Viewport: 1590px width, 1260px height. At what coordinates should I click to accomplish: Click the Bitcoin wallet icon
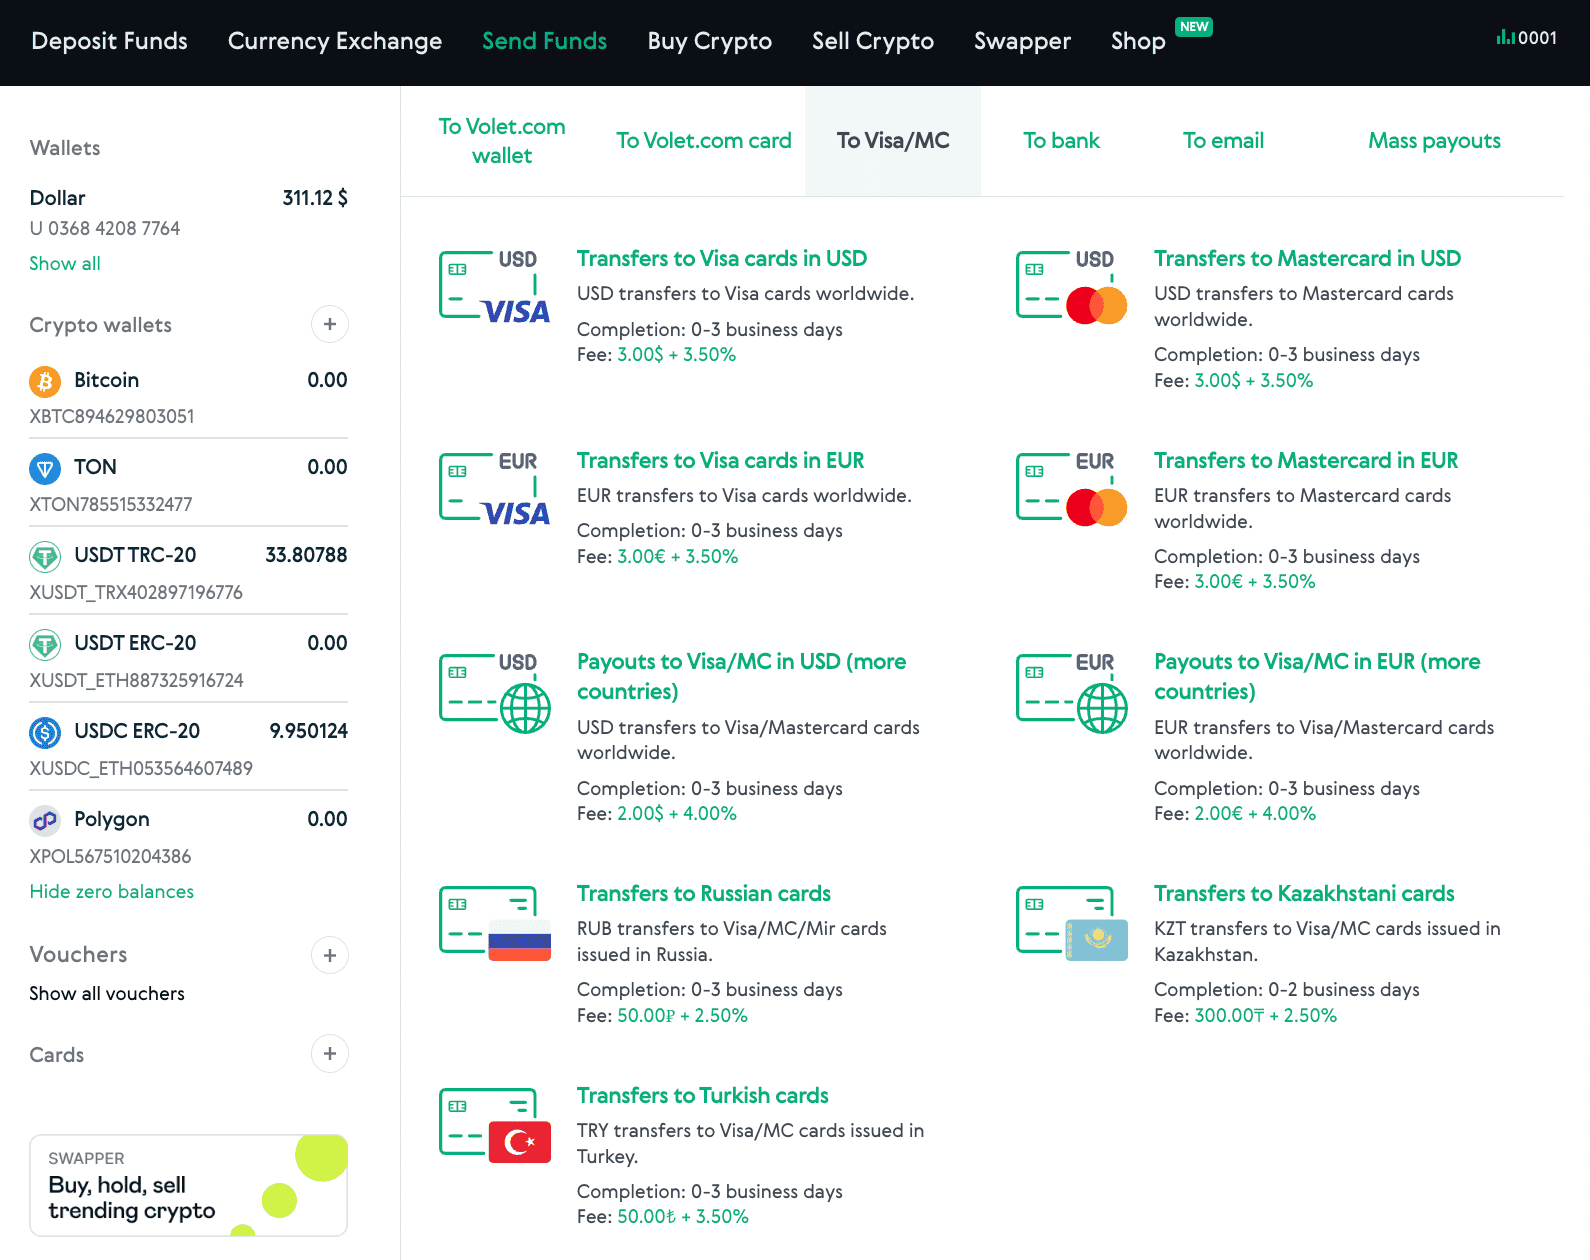[x=45, y=381]
